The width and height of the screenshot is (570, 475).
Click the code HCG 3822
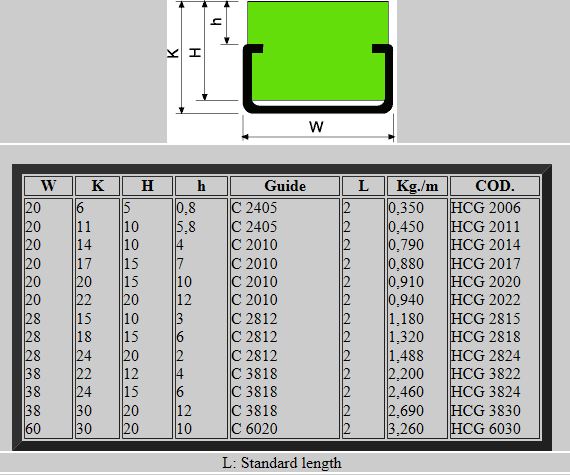click(x=486, y=374)
